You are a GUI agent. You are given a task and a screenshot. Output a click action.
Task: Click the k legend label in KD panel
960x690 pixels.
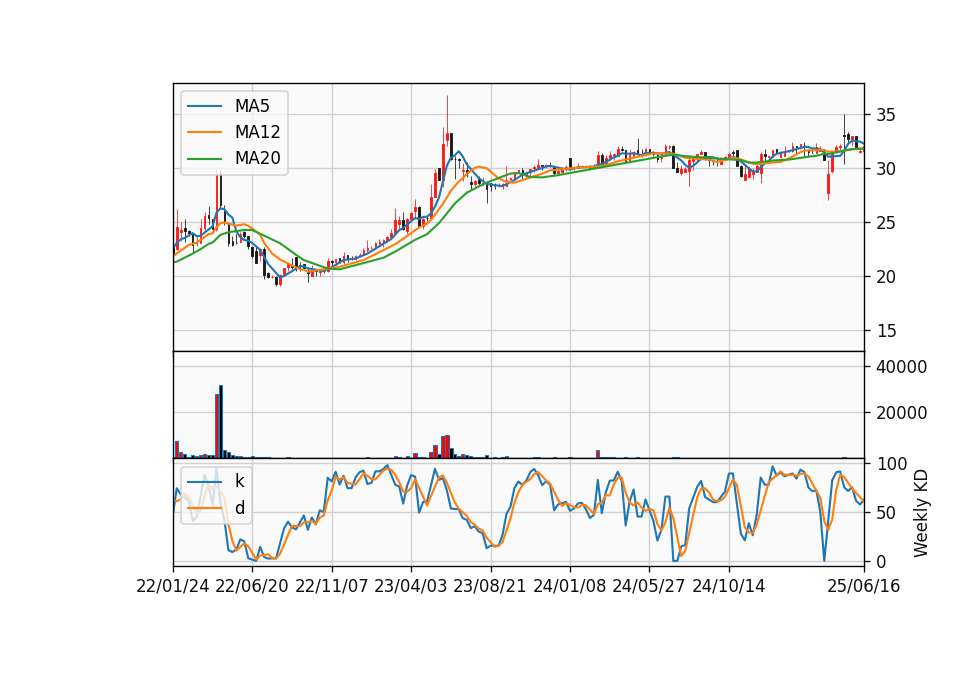click(x=240, y=481)
